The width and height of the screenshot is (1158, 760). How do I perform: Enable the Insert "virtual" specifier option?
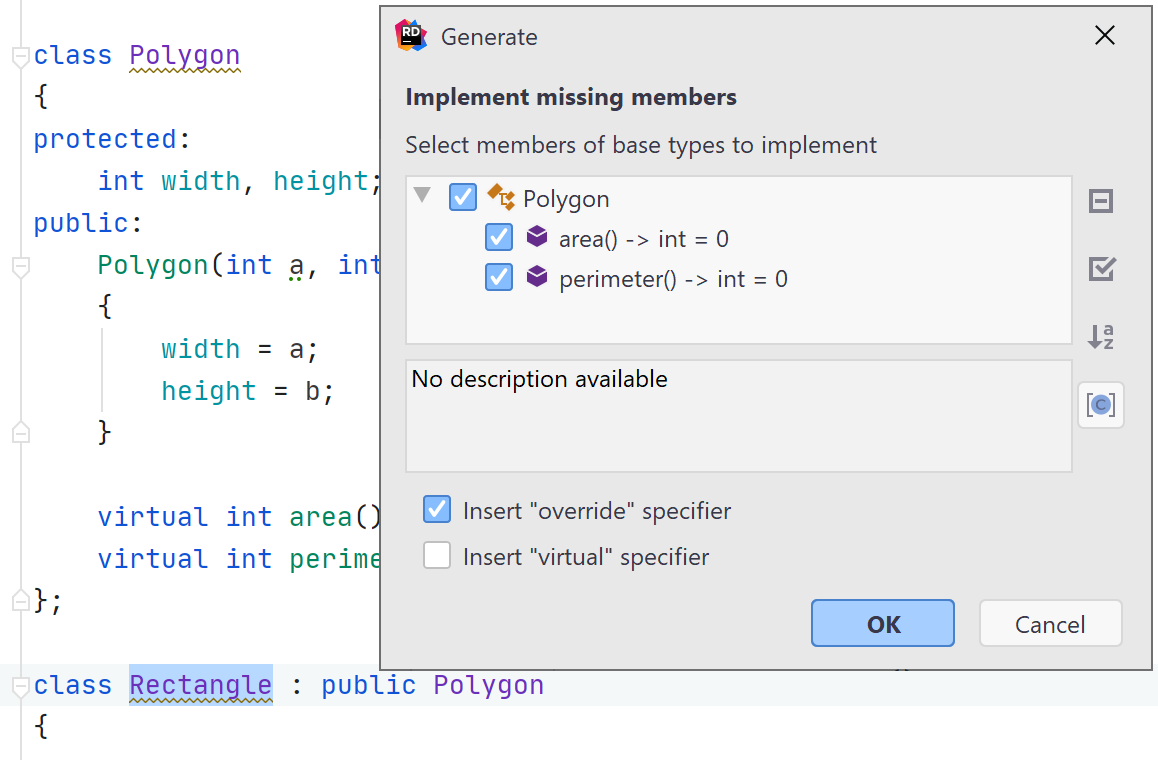tap(437, 555)
